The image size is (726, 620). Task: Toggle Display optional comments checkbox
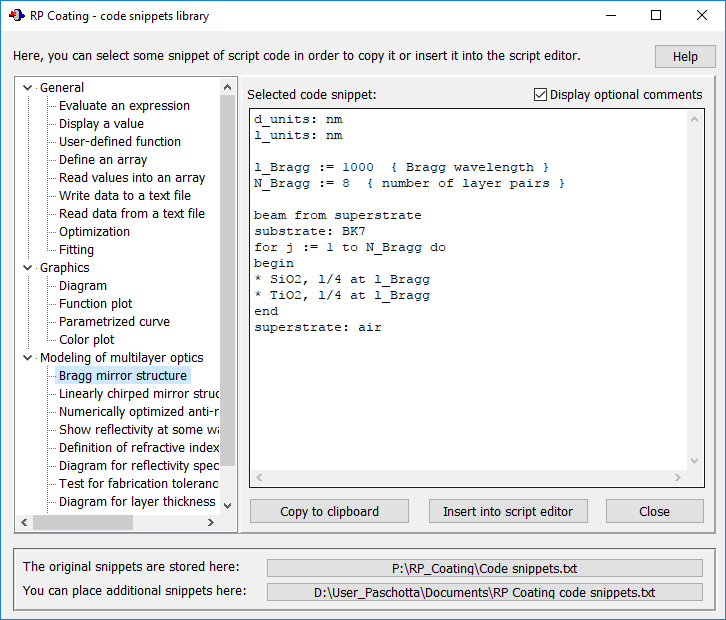[x=540, y=94]
